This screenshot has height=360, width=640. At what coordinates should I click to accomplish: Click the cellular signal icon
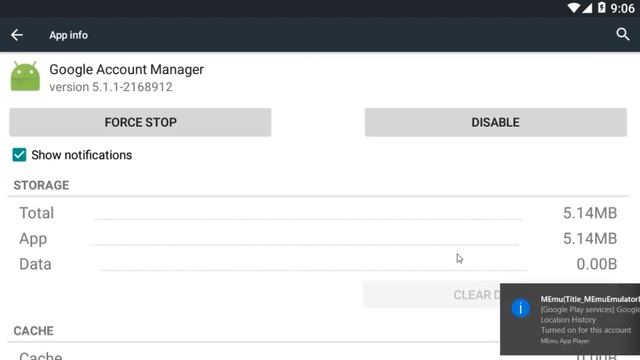pyautogui.click(x=587, y=8)
